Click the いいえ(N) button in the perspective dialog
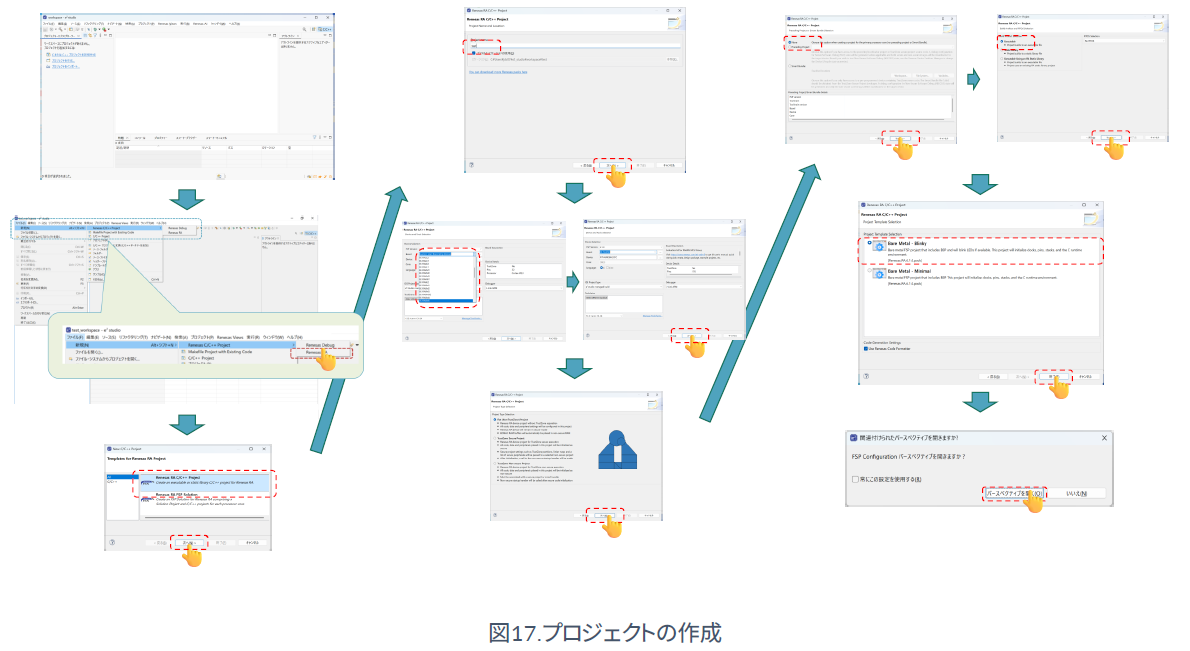Screen dimensions: 1190x651 point(1076,494)
